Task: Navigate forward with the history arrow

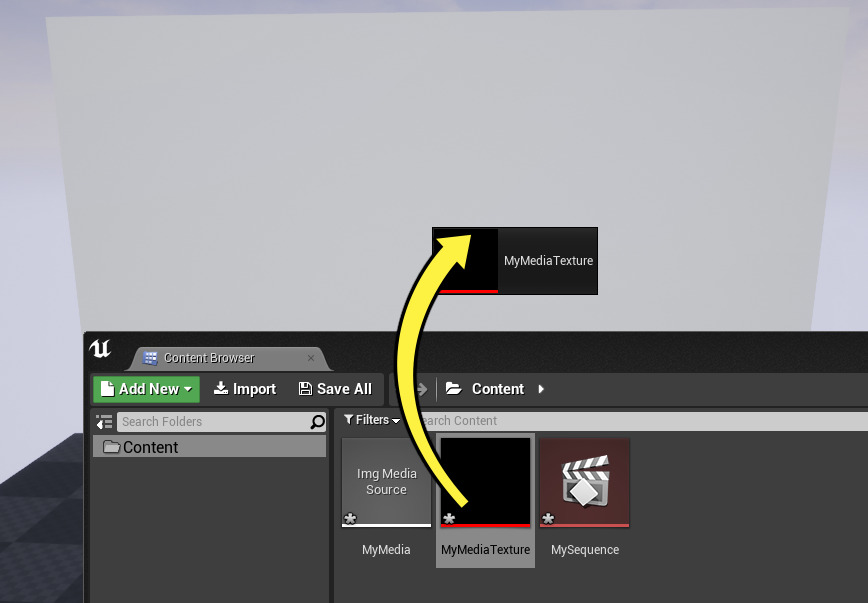Action: (422, 389)
